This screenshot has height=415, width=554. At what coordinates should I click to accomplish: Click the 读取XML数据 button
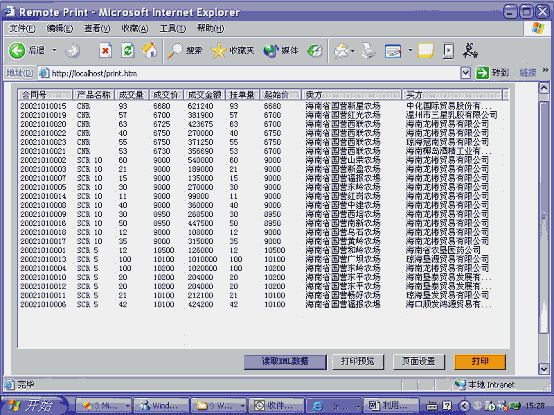click(x=285, y=361)
